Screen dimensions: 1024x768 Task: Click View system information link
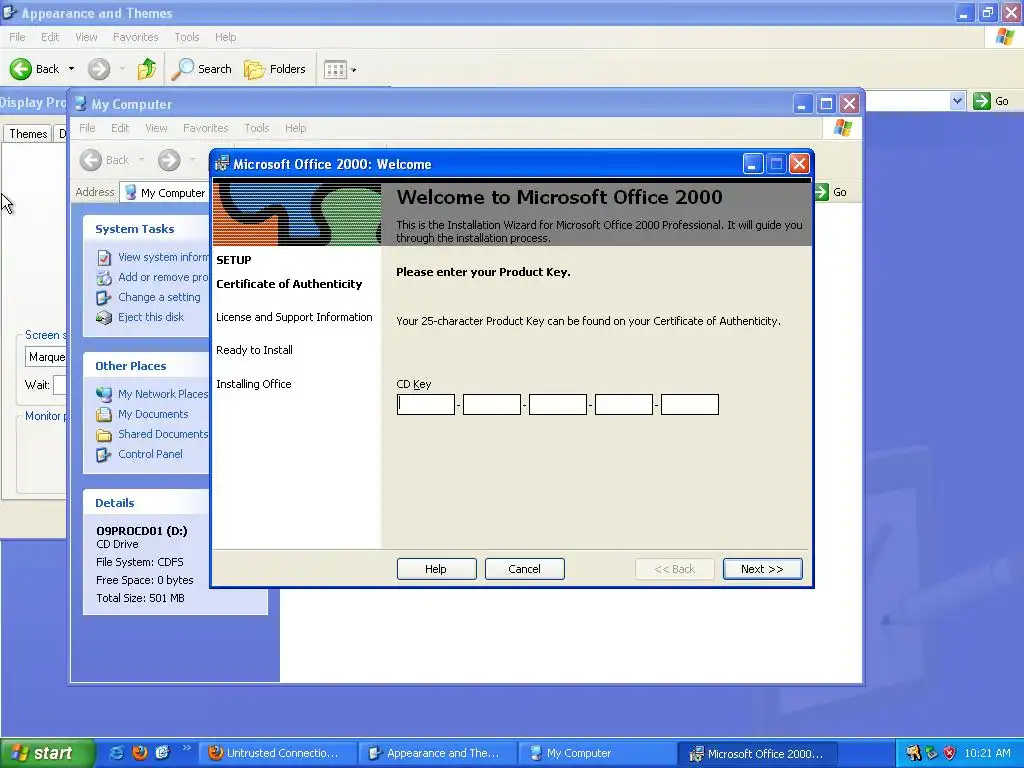(163, 257)
